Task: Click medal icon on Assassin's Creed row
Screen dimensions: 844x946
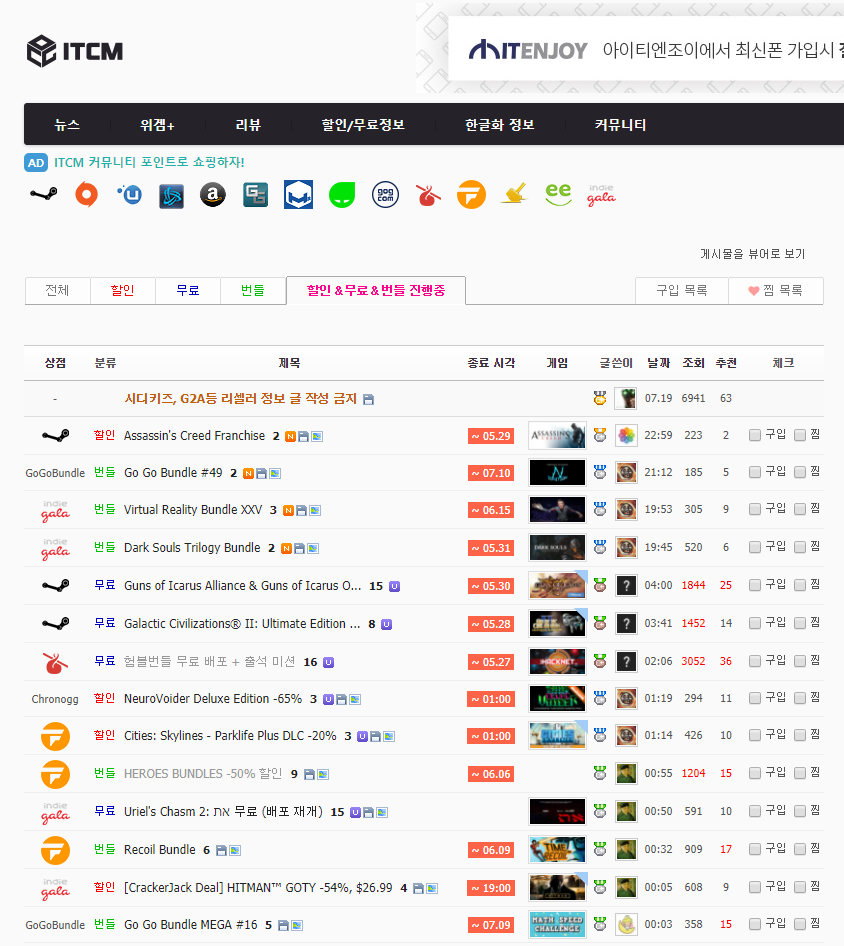Action: point(600,435)
